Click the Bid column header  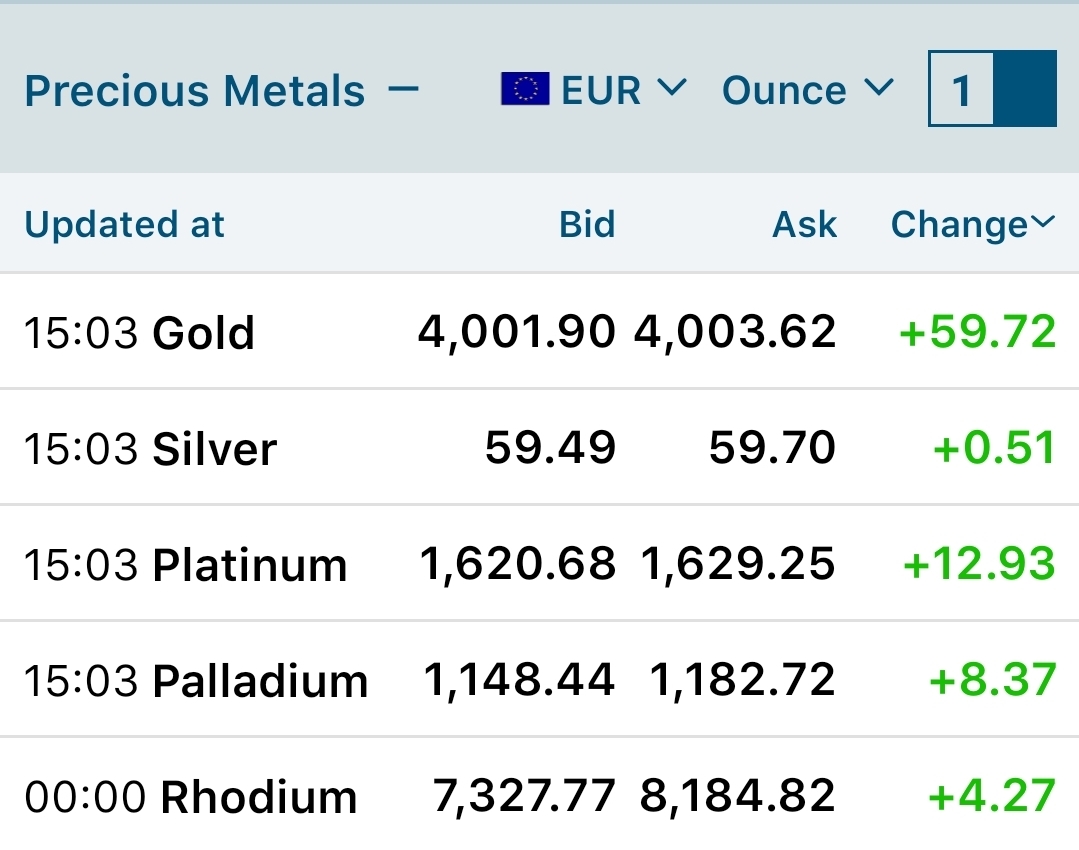587,224
